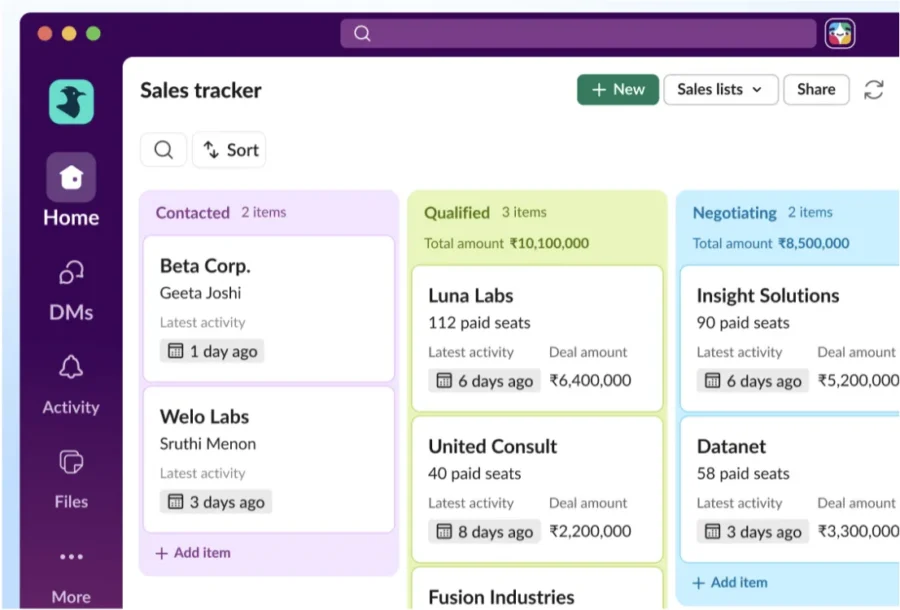Click '58 paid seats' on Datanet
Viewport: 900px width, 610px height.
(x=743, y=473)
